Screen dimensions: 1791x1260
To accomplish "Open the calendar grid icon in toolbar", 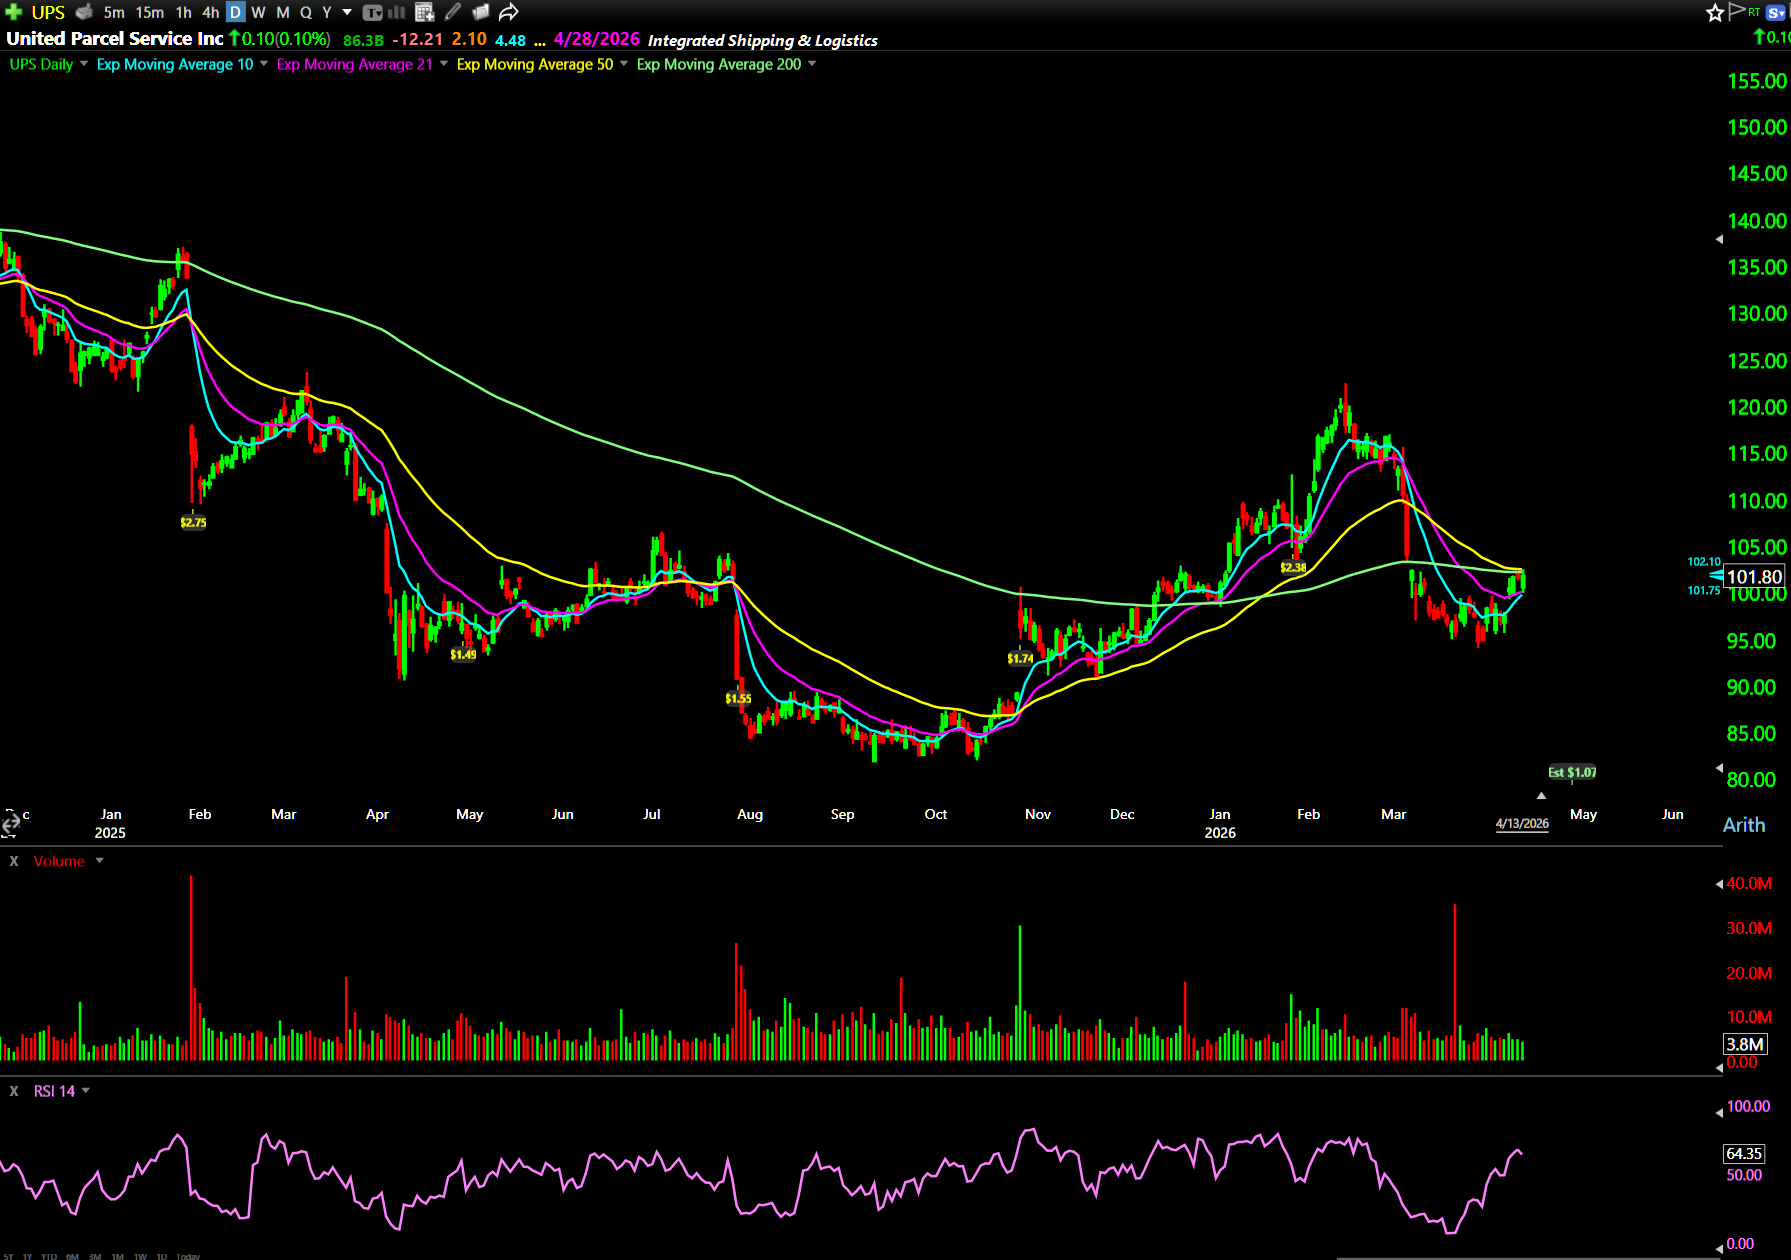I will [424, 12].
